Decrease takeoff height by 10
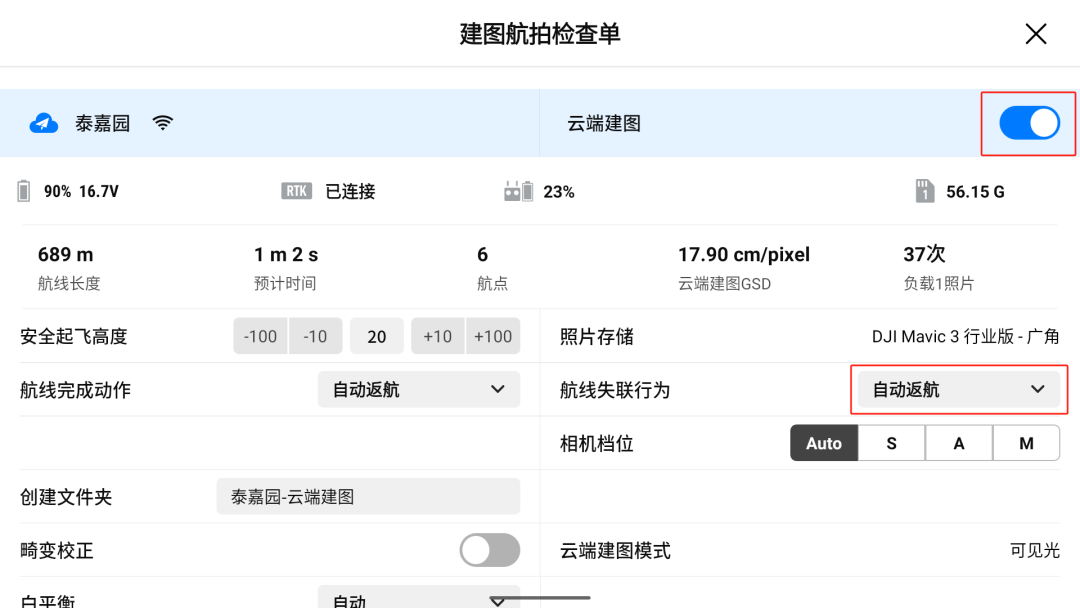 click(315, 336)
